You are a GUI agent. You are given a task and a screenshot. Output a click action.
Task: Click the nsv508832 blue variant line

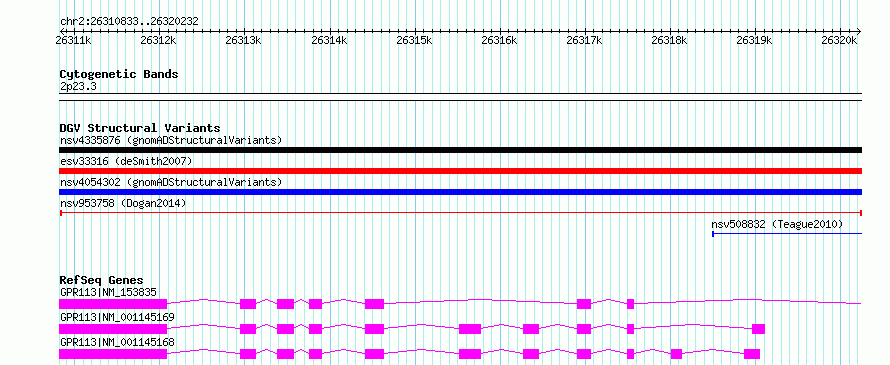coord(787,234)
